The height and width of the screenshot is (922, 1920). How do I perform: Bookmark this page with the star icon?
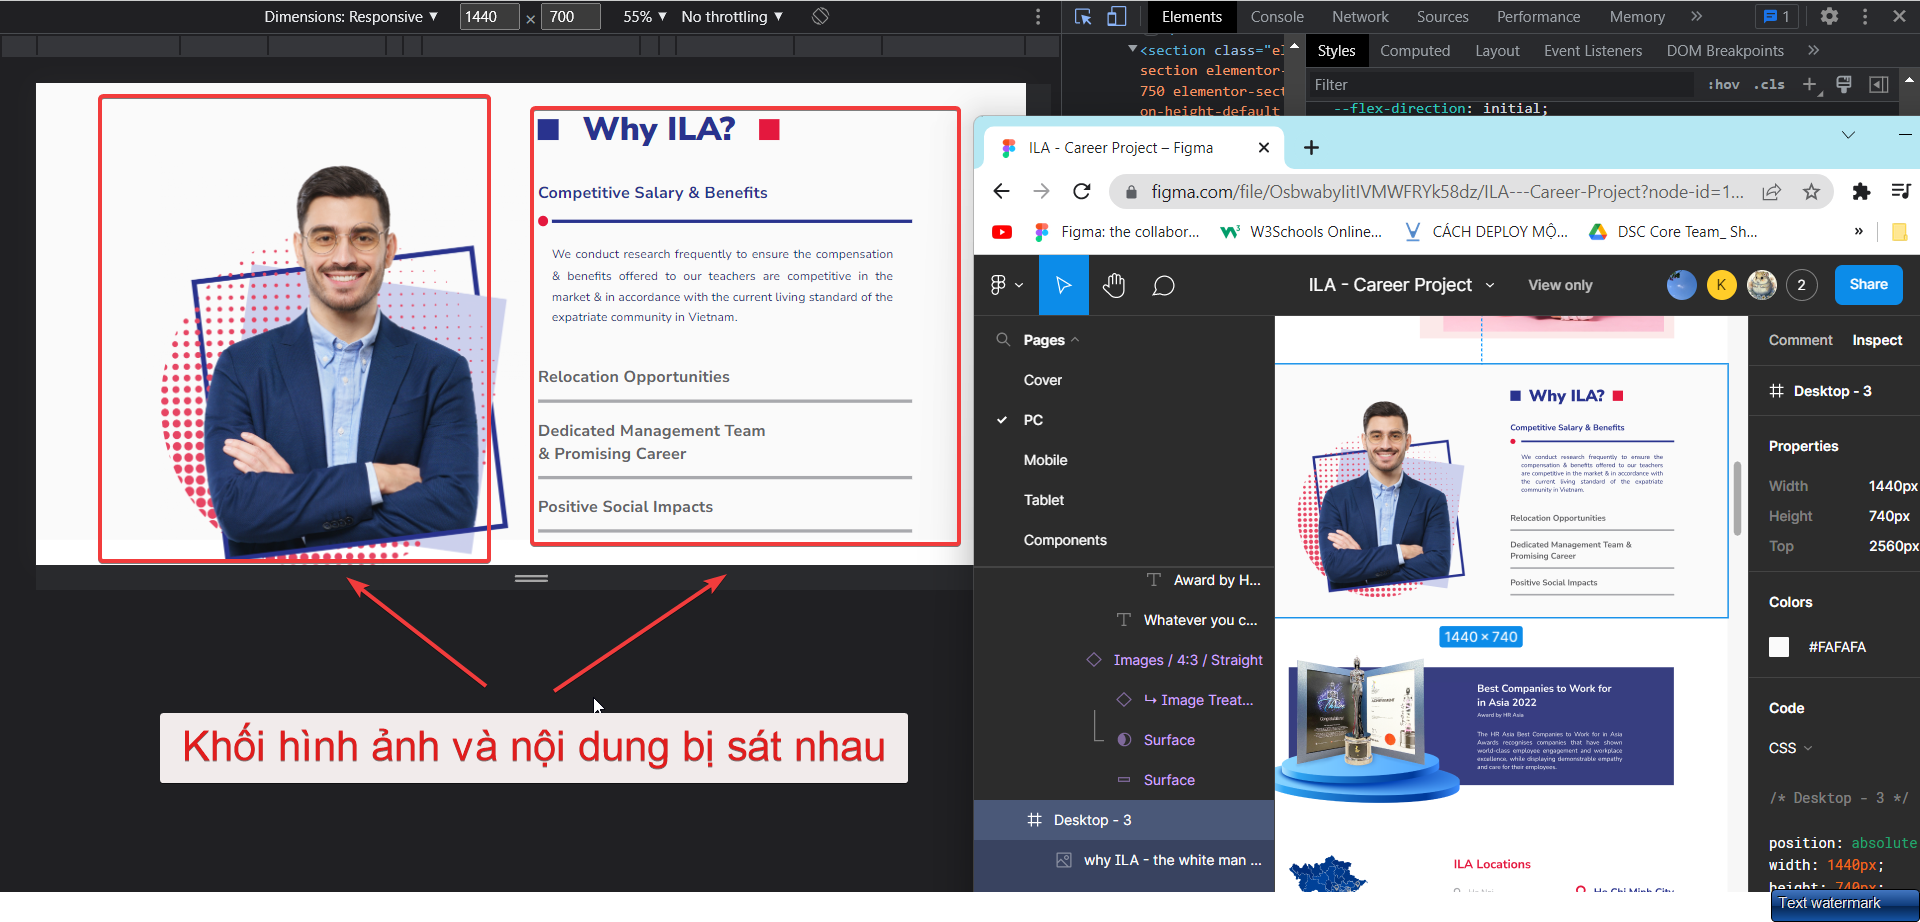[x=1811, y=191]
